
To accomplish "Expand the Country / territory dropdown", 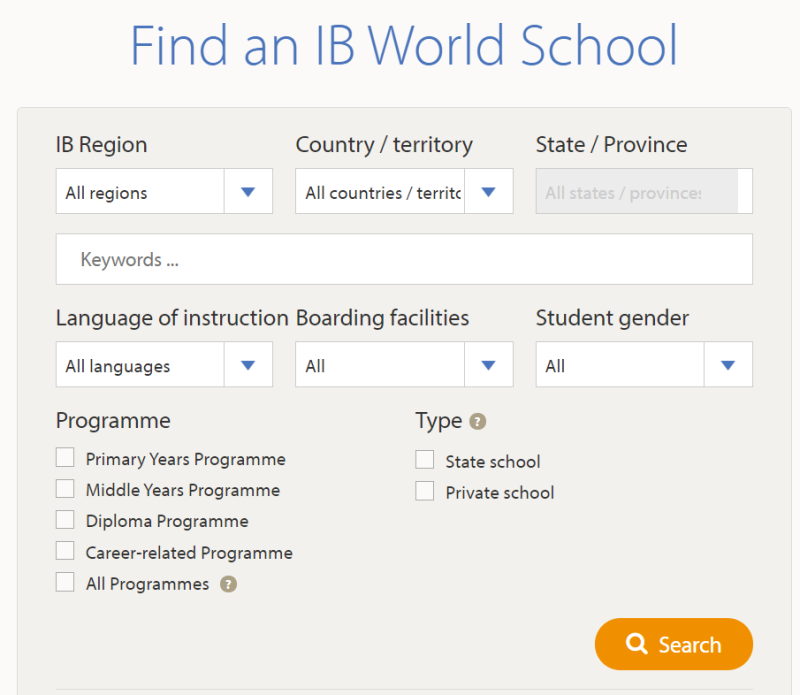I will [x=404, y=191].
